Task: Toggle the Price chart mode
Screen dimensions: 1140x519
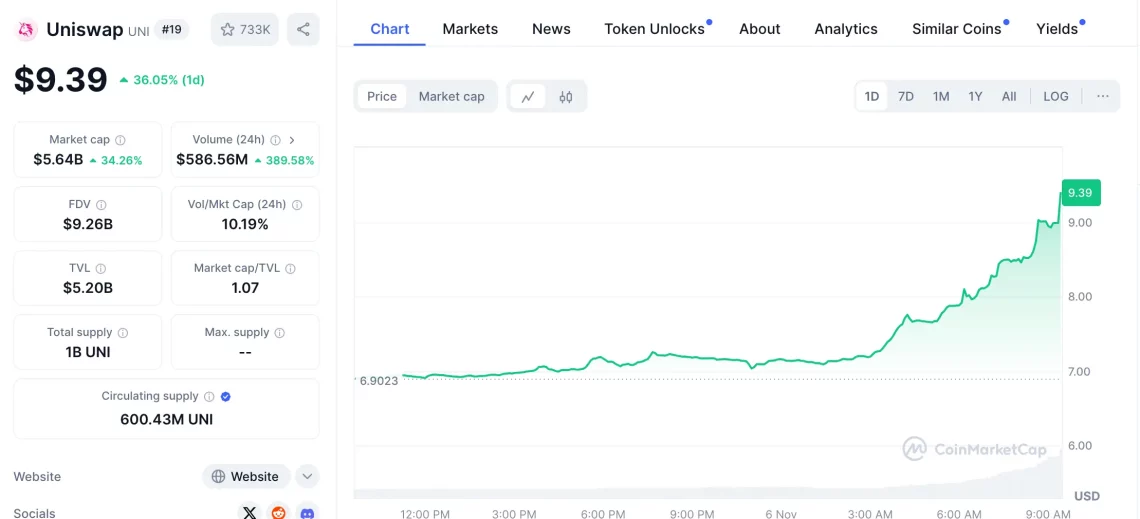Action: (382, 97)
